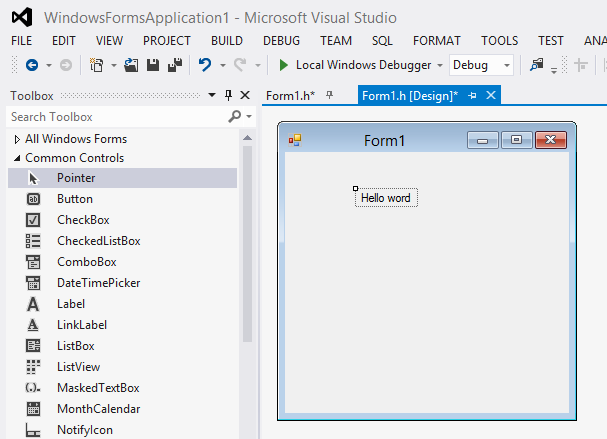Click the Redo arrow icon
Image resolution: width=607 pixels, height=439 pixels.
pos(240,65)
